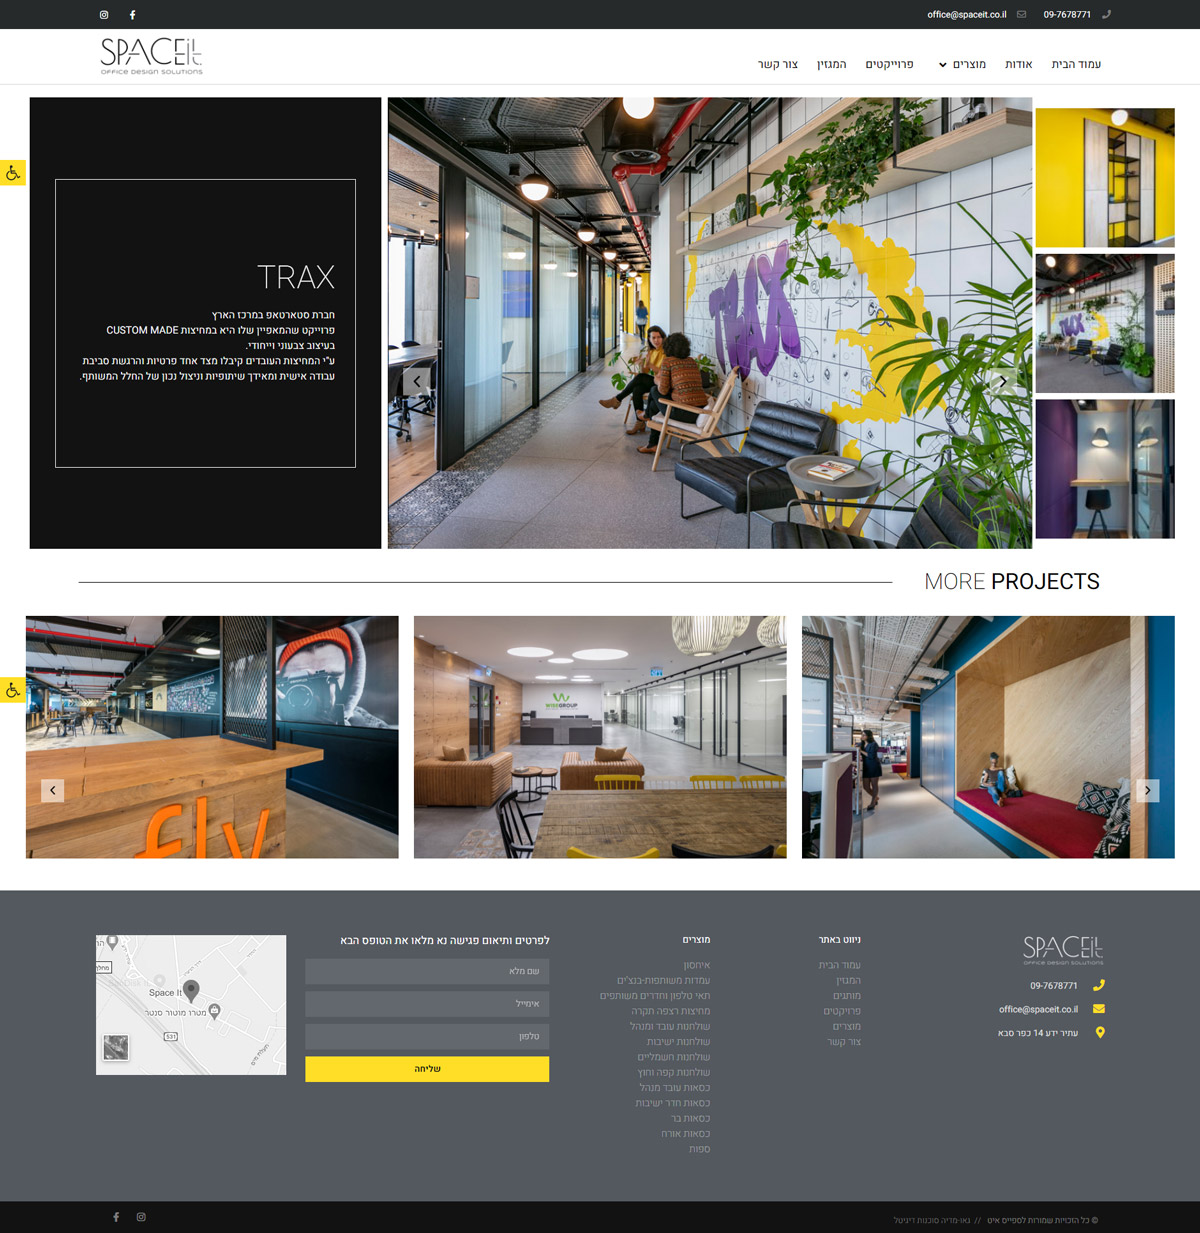This screenshot has height=1233, width=1200.
Task: Click the שם מלא full name field
Action: (x=427, y=971)
